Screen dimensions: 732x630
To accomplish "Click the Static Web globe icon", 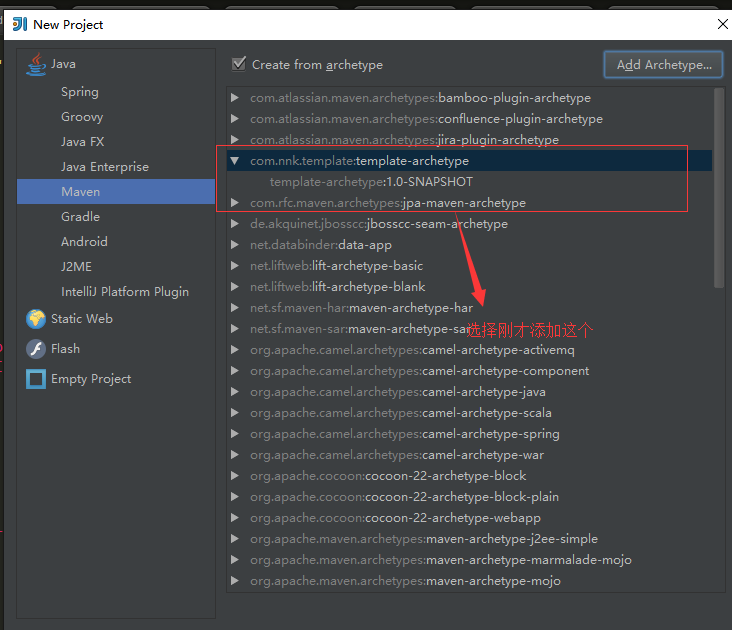I will [36, 319].
